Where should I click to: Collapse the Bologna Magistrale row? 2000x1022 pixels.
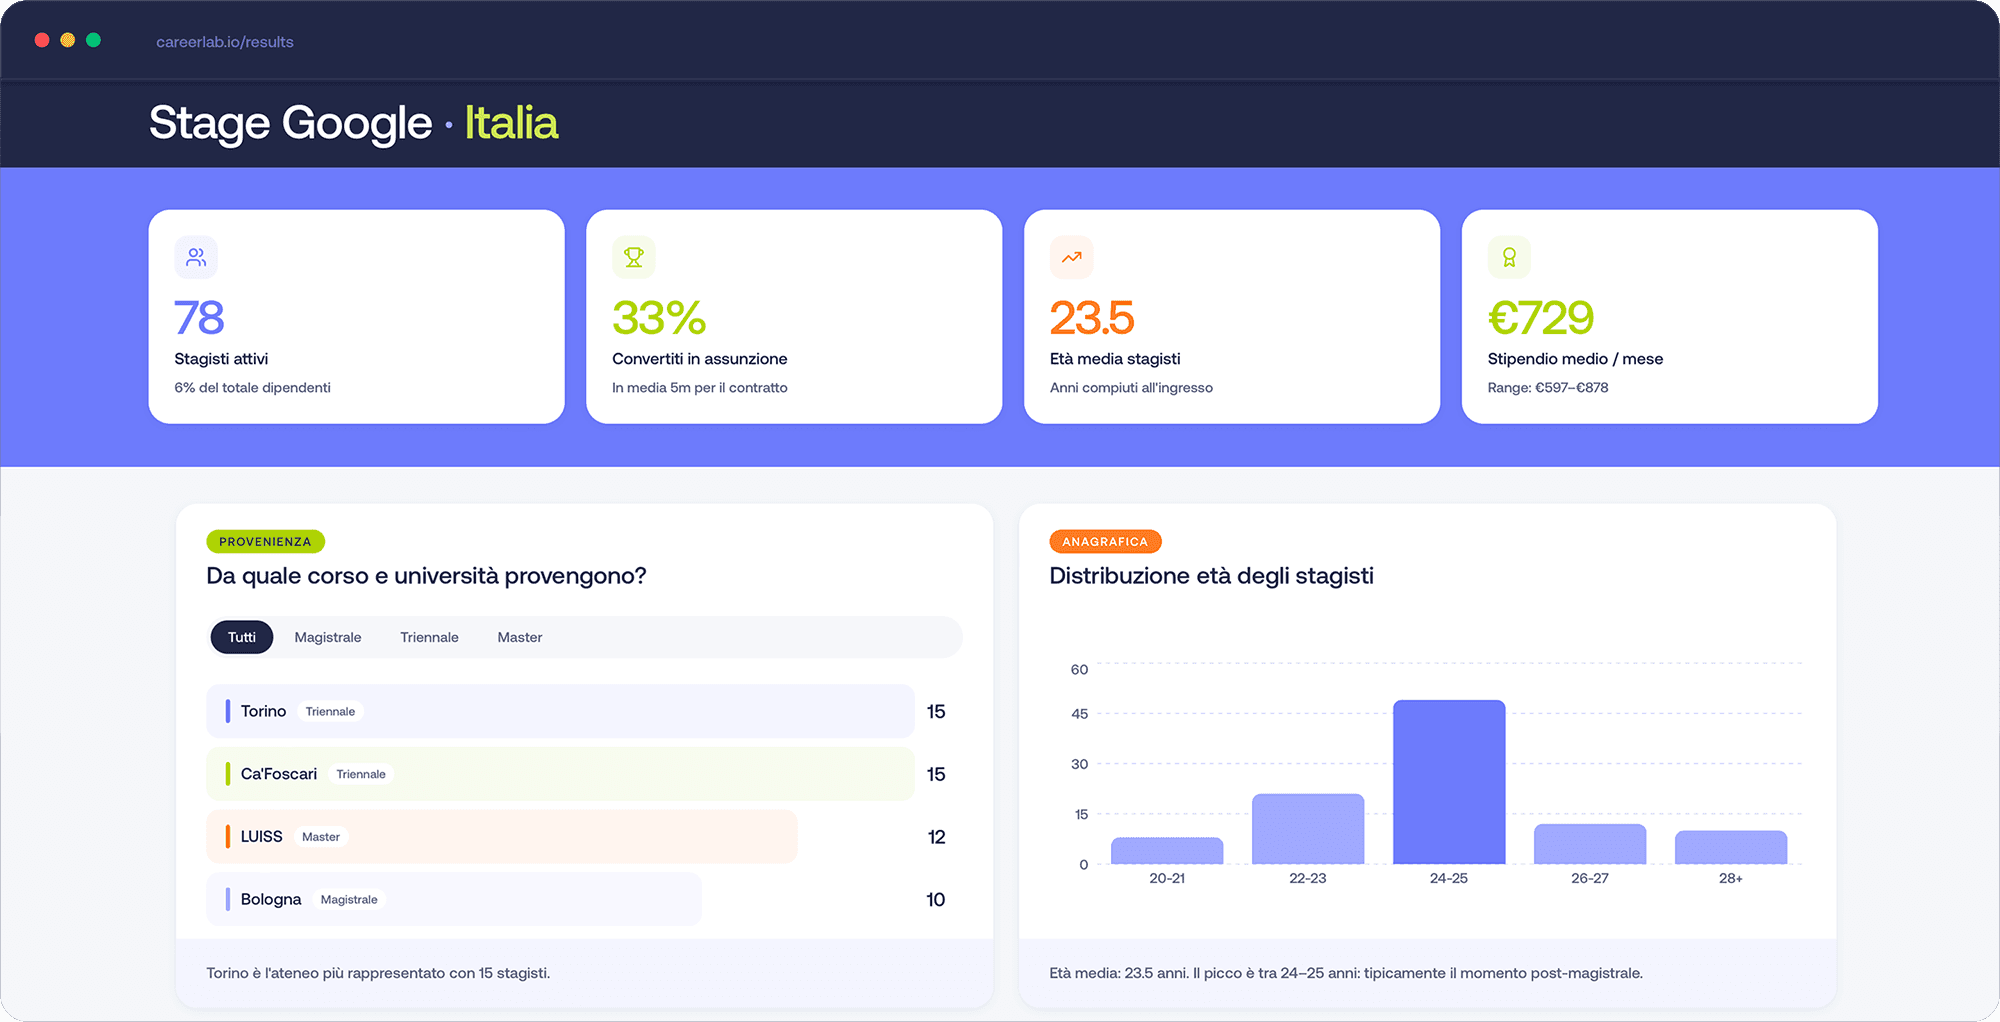pyautogui.click(x=453, y=899)
